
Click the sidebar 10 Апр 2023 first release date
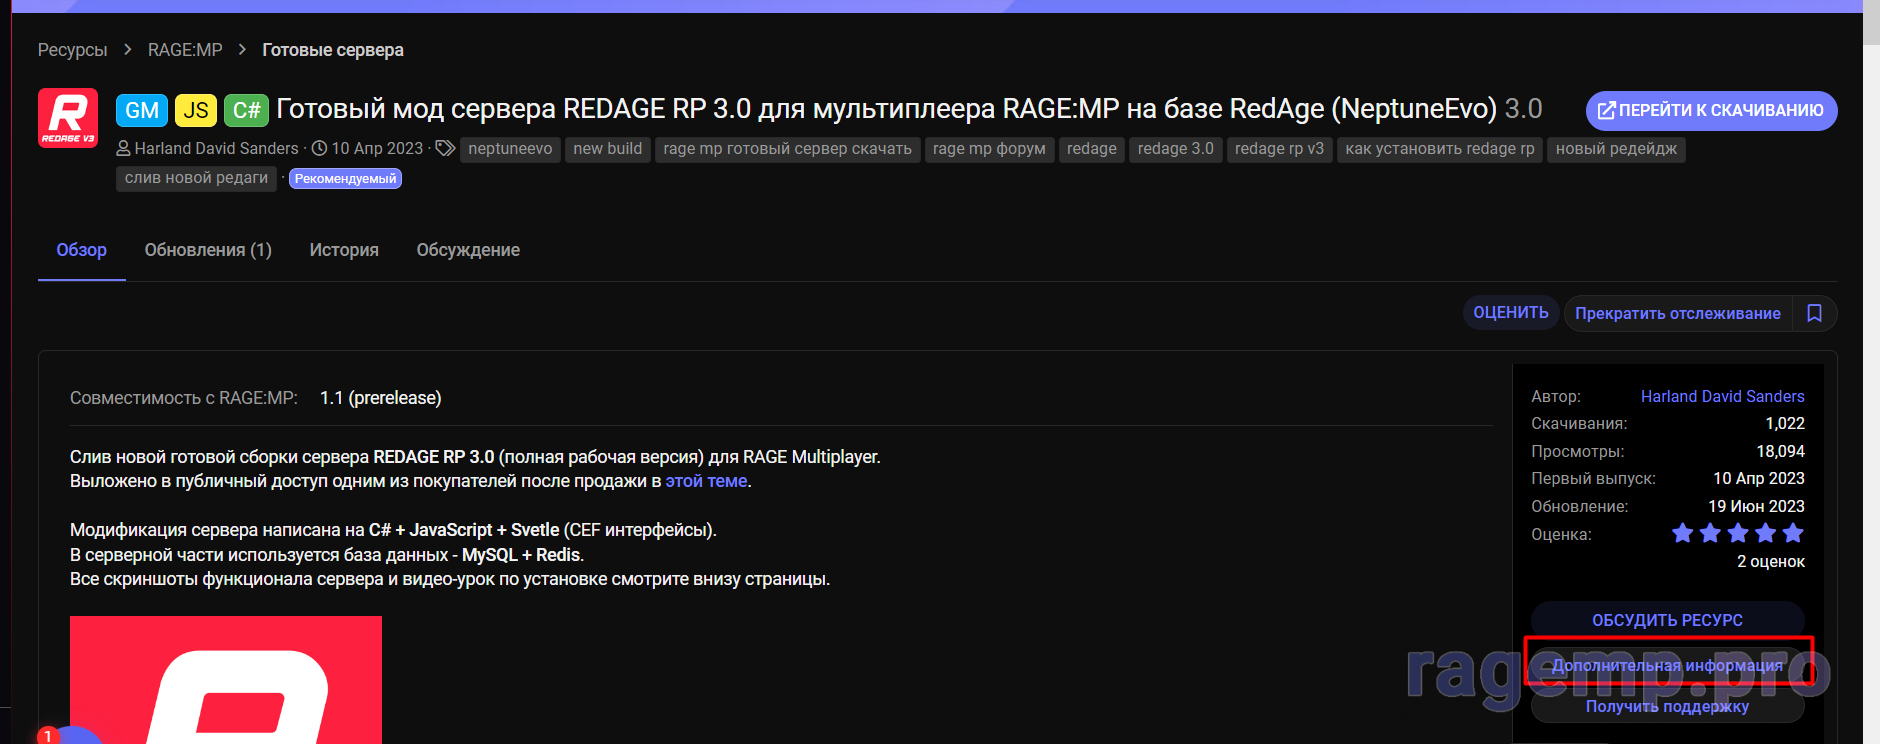click(1759, 478)
